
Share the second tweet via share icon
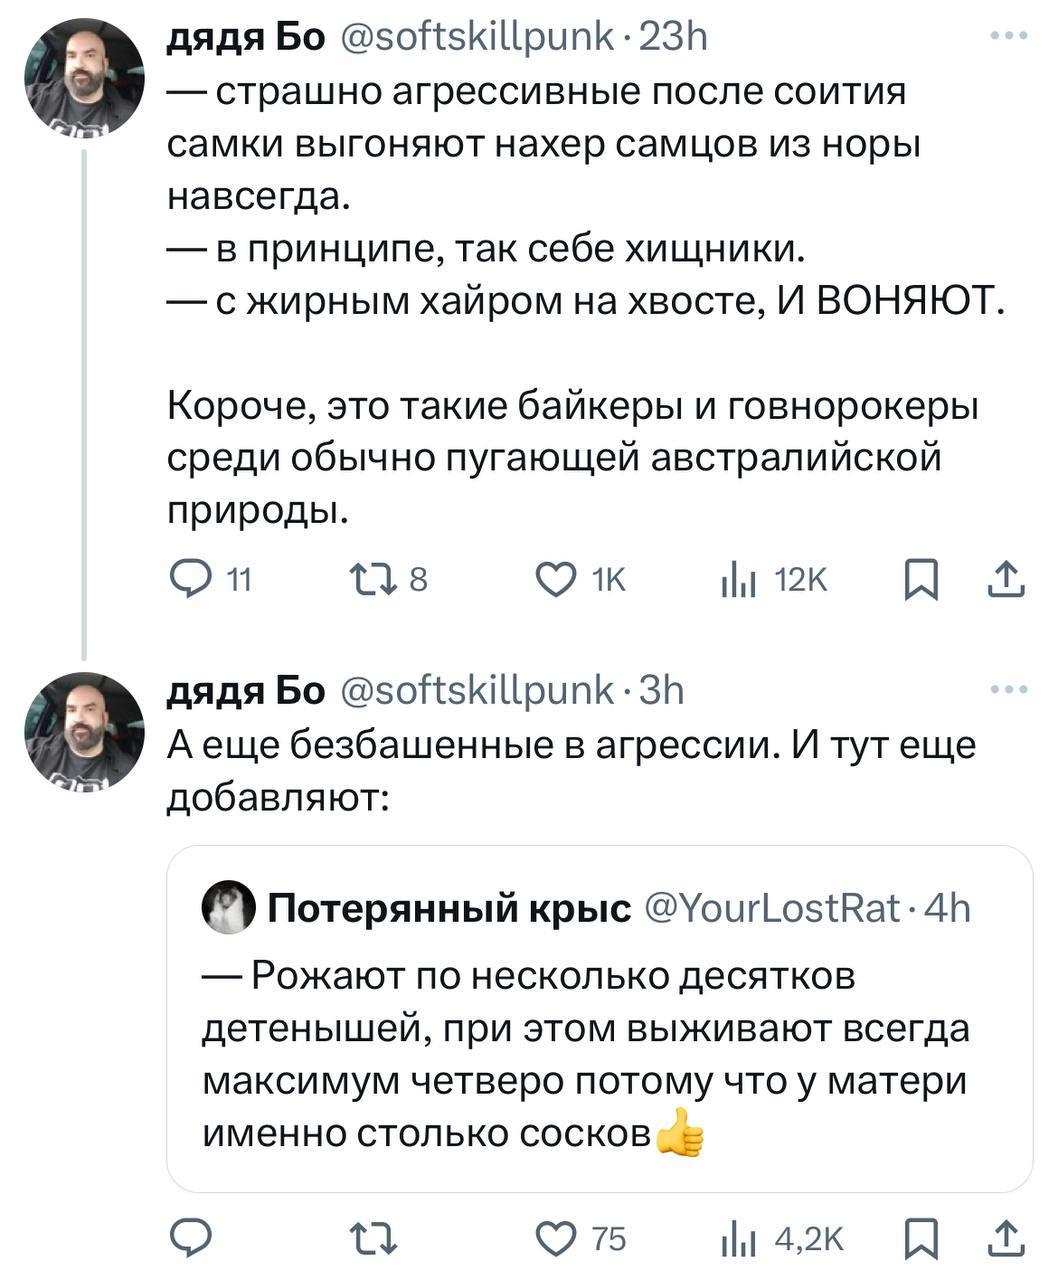1006,1240
